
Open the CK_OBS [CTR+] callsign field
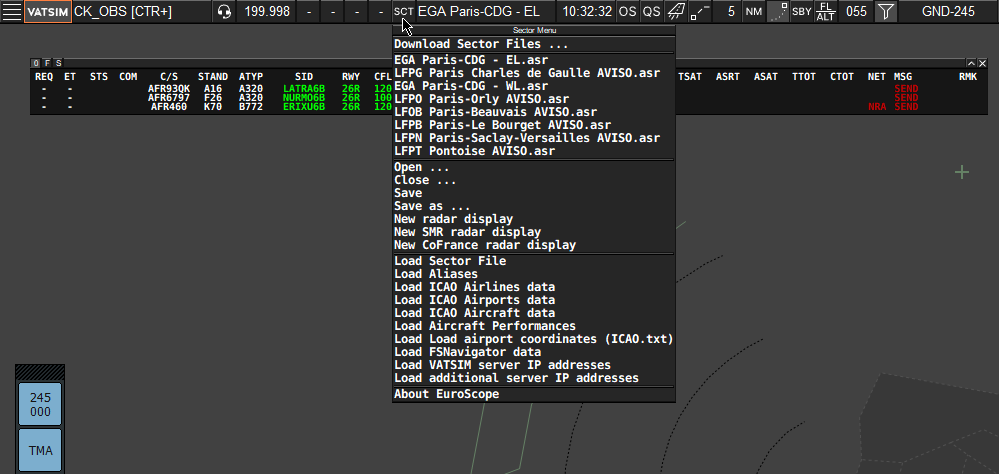(x=141, y=11)
